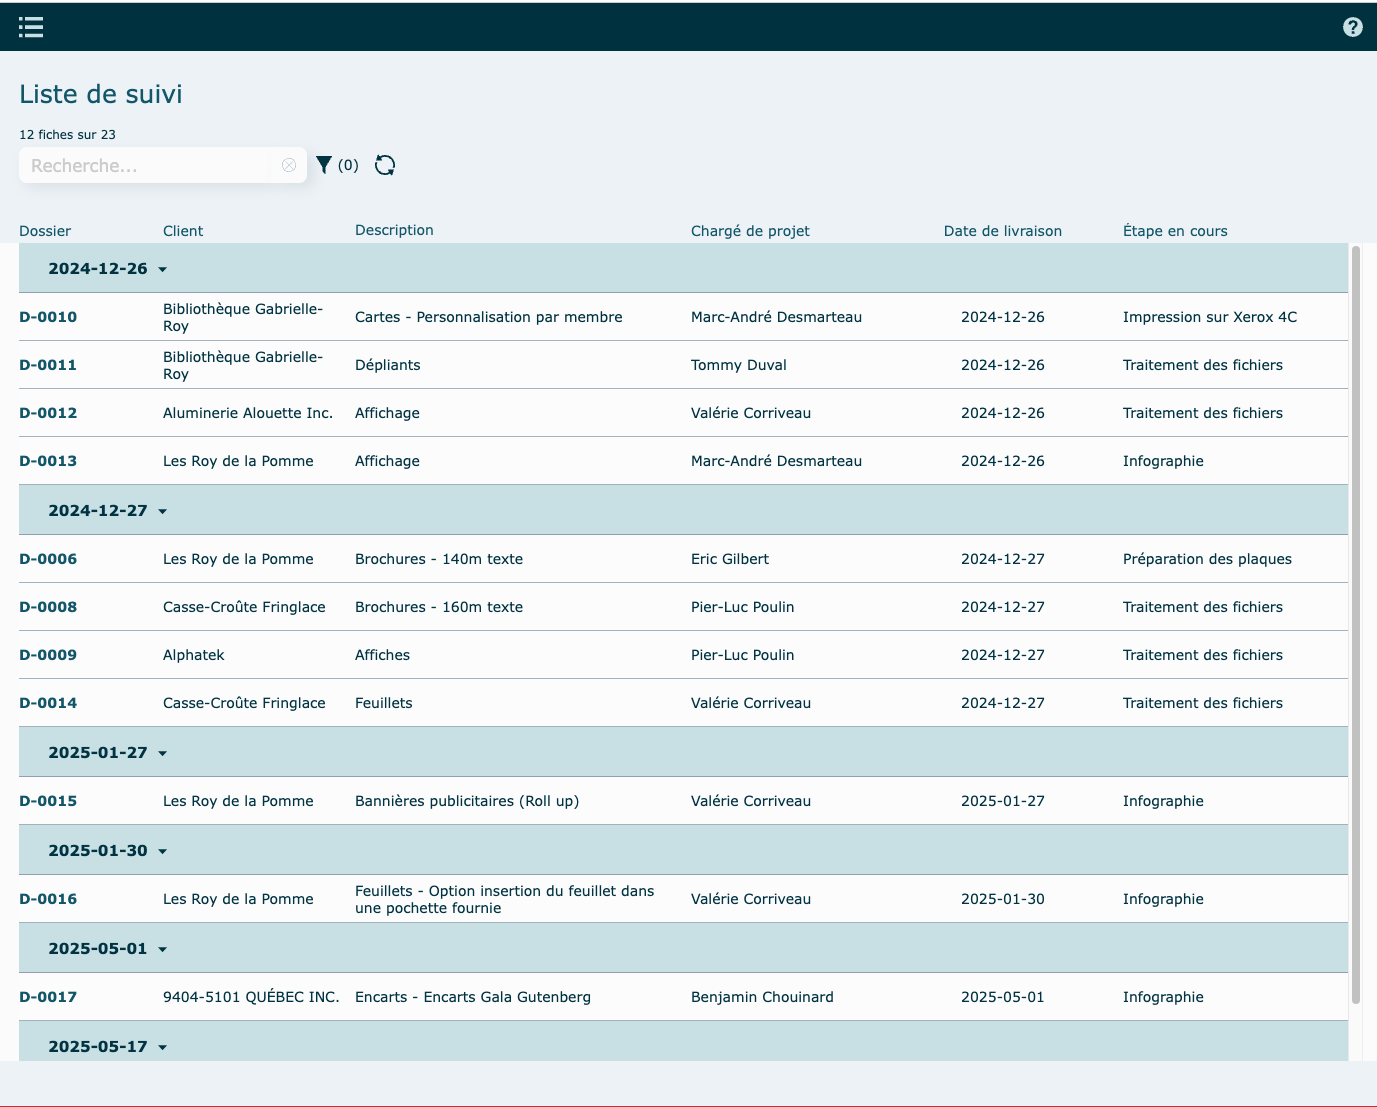
Task: Collapse the 2025-01-27 date group
Action: [162, 753]
